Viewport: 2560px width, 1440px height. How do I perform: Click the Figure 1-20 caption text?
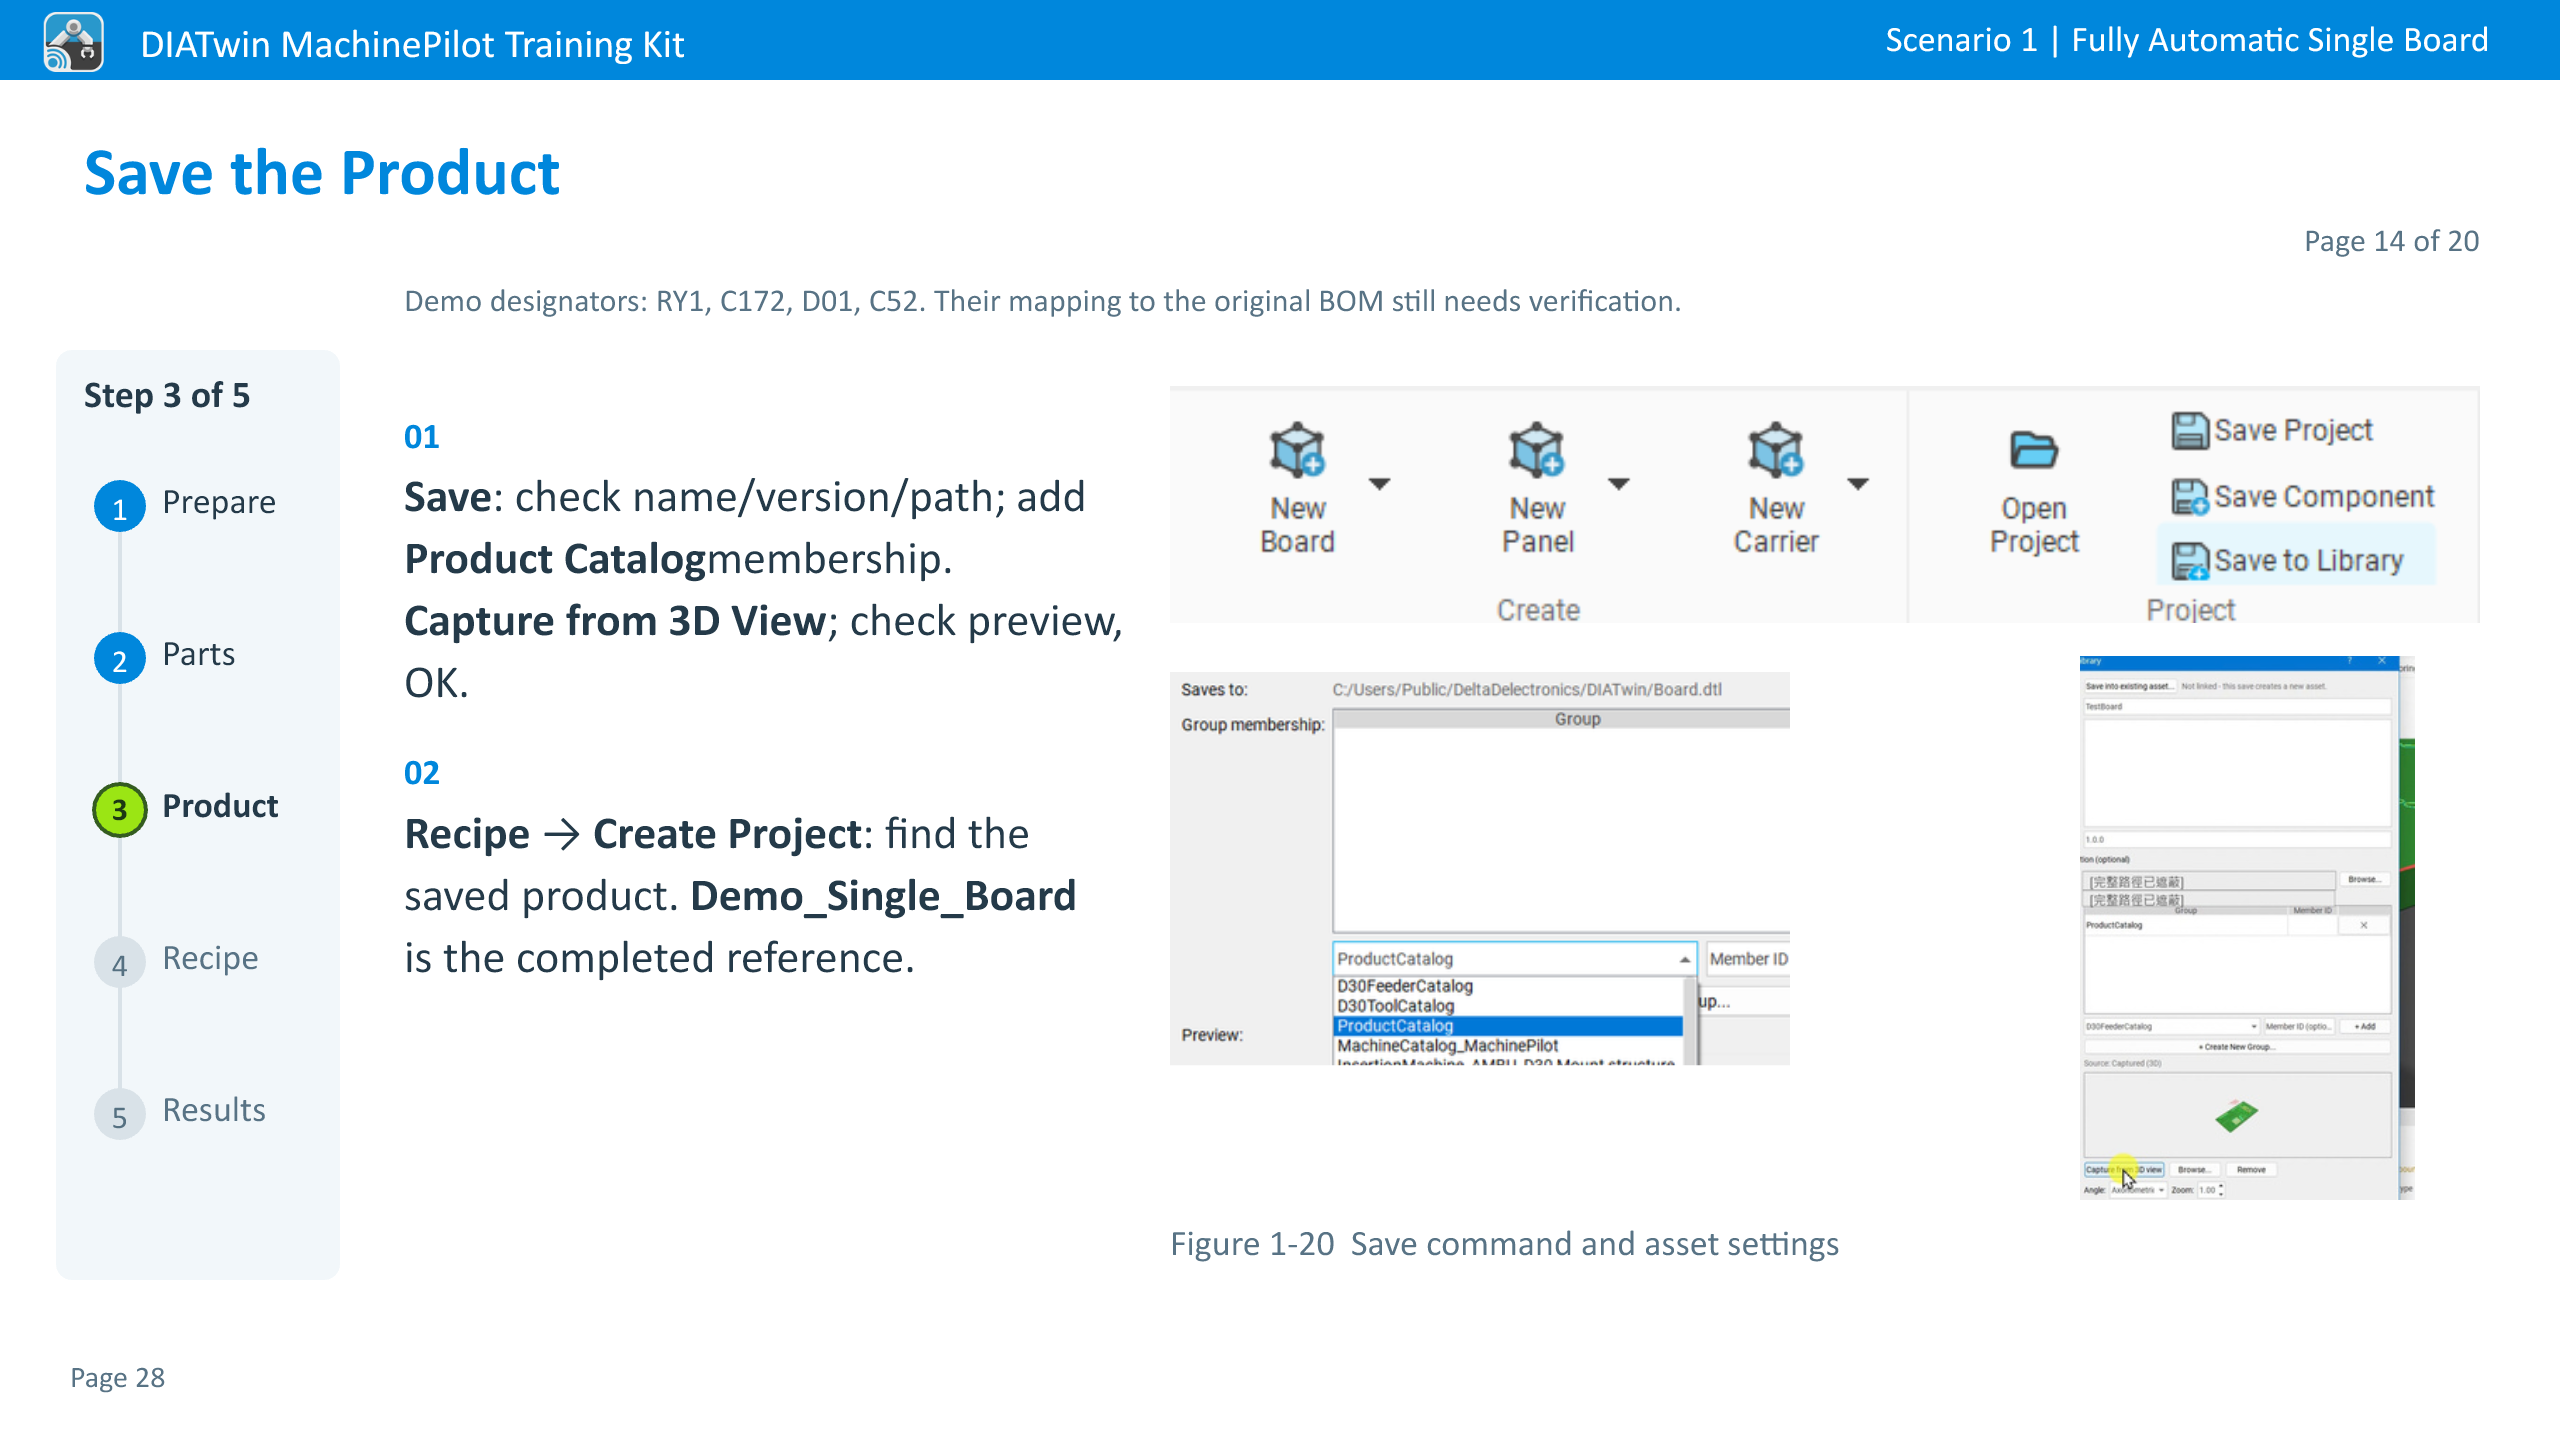coord(1504,1244)
